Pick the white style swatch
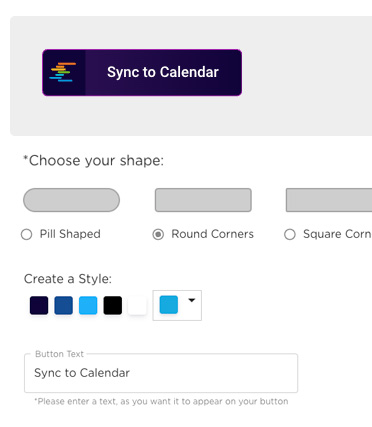Image resolution: width=372 pixels, height=427 pixels. tap(137, 305)
